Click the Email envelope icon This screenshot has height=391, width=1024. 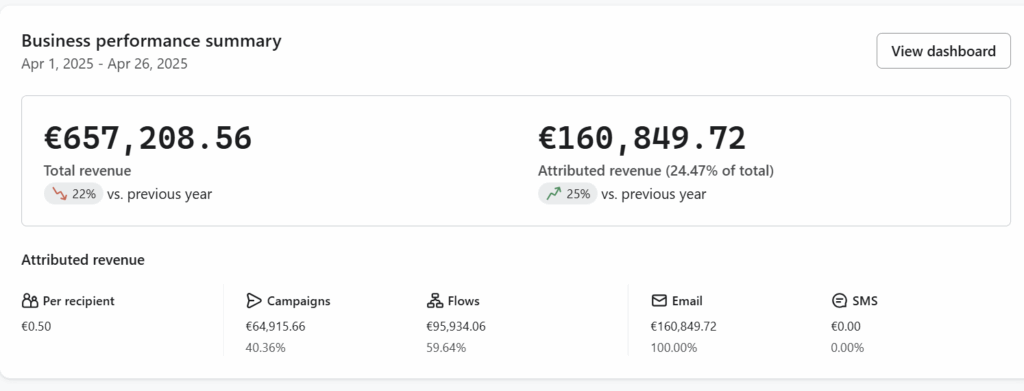pos(659,301)
